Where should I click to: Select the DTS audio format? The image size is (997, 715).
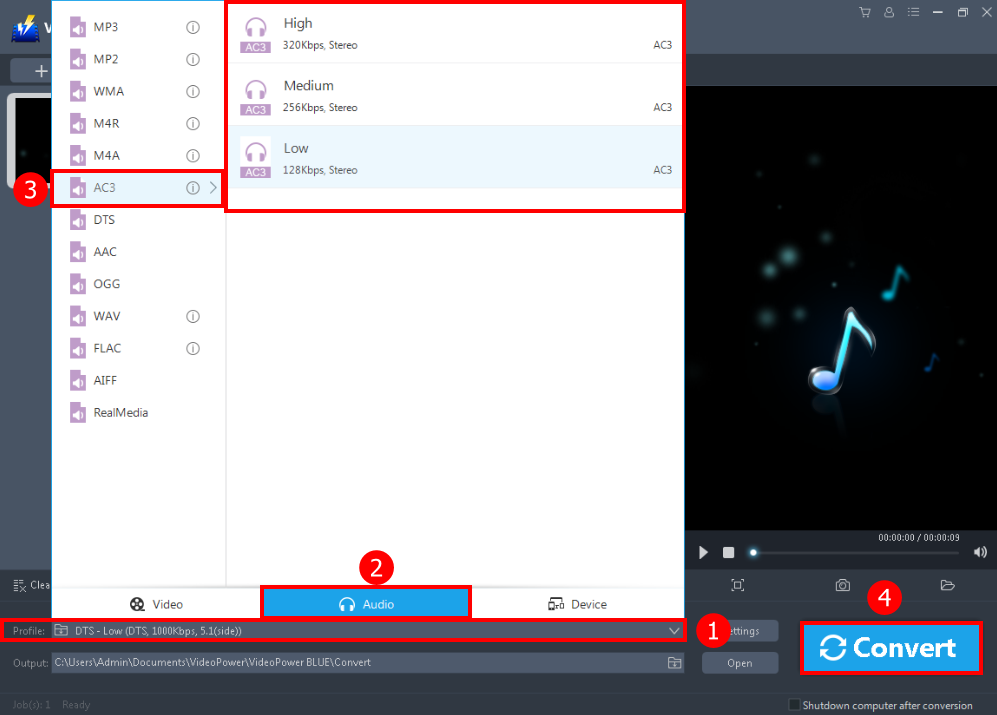108,219
